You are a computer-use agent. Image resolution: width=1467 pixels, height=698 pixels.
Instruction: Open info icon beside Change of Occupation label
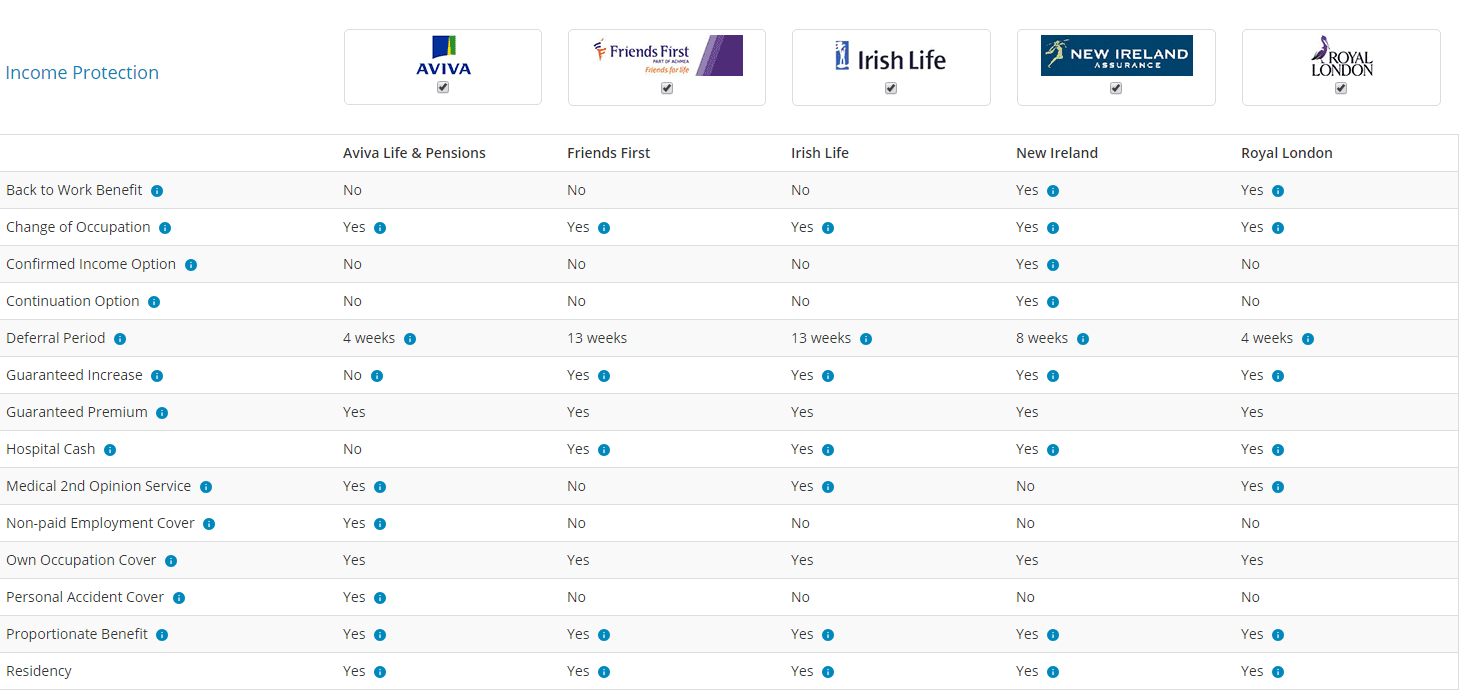(x=165, y=228)
